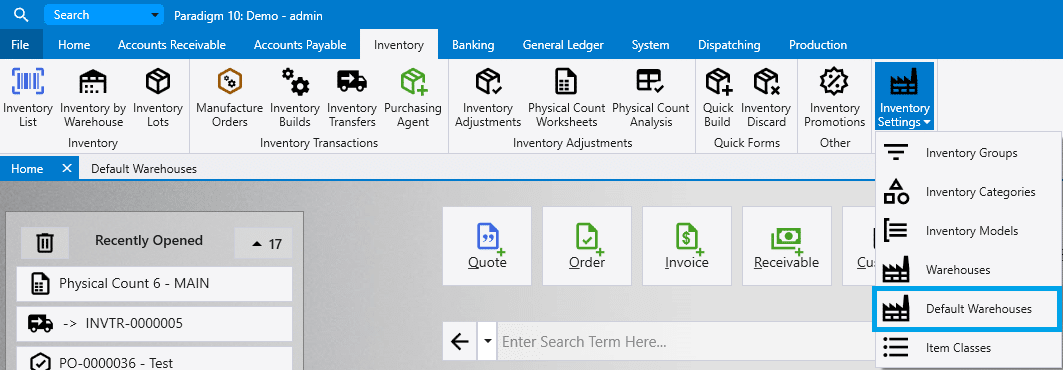The height and width of the screenshot is (370, 1063).
Task: Select Inventory Models from the menu
Action: coord(968,231)
